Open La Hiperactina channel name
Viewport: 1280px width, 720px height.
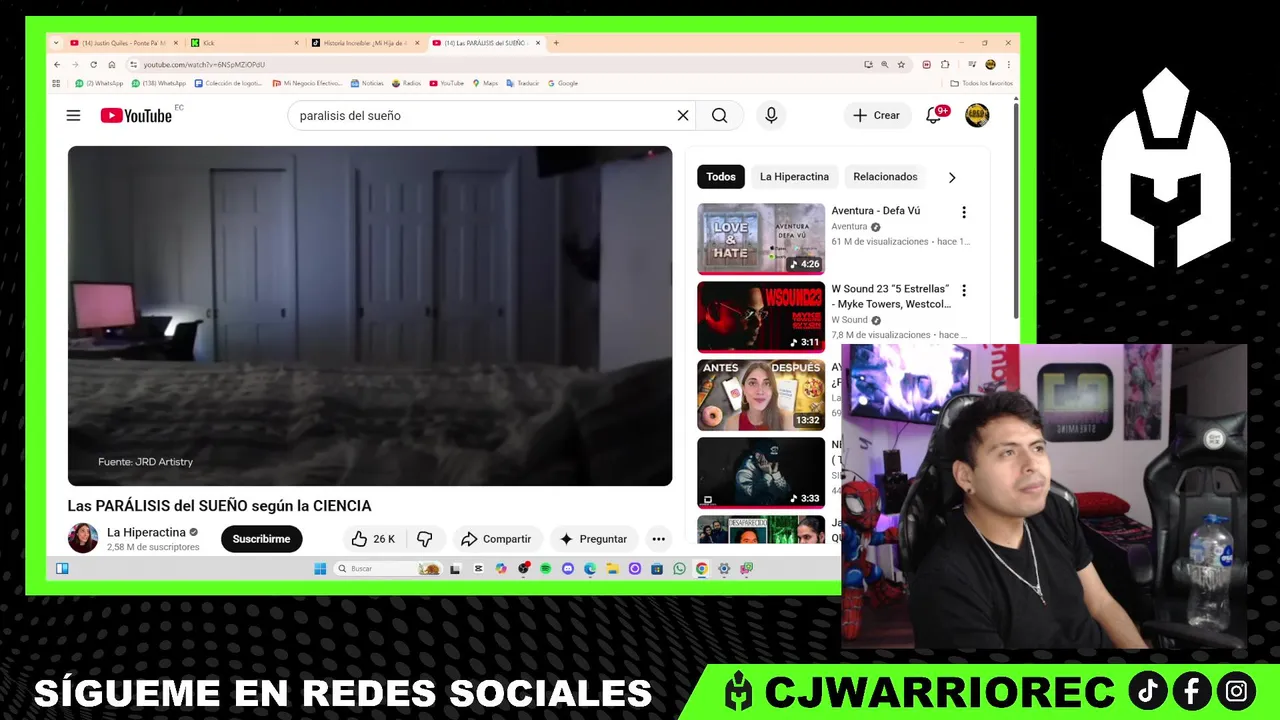coord(146,532)
